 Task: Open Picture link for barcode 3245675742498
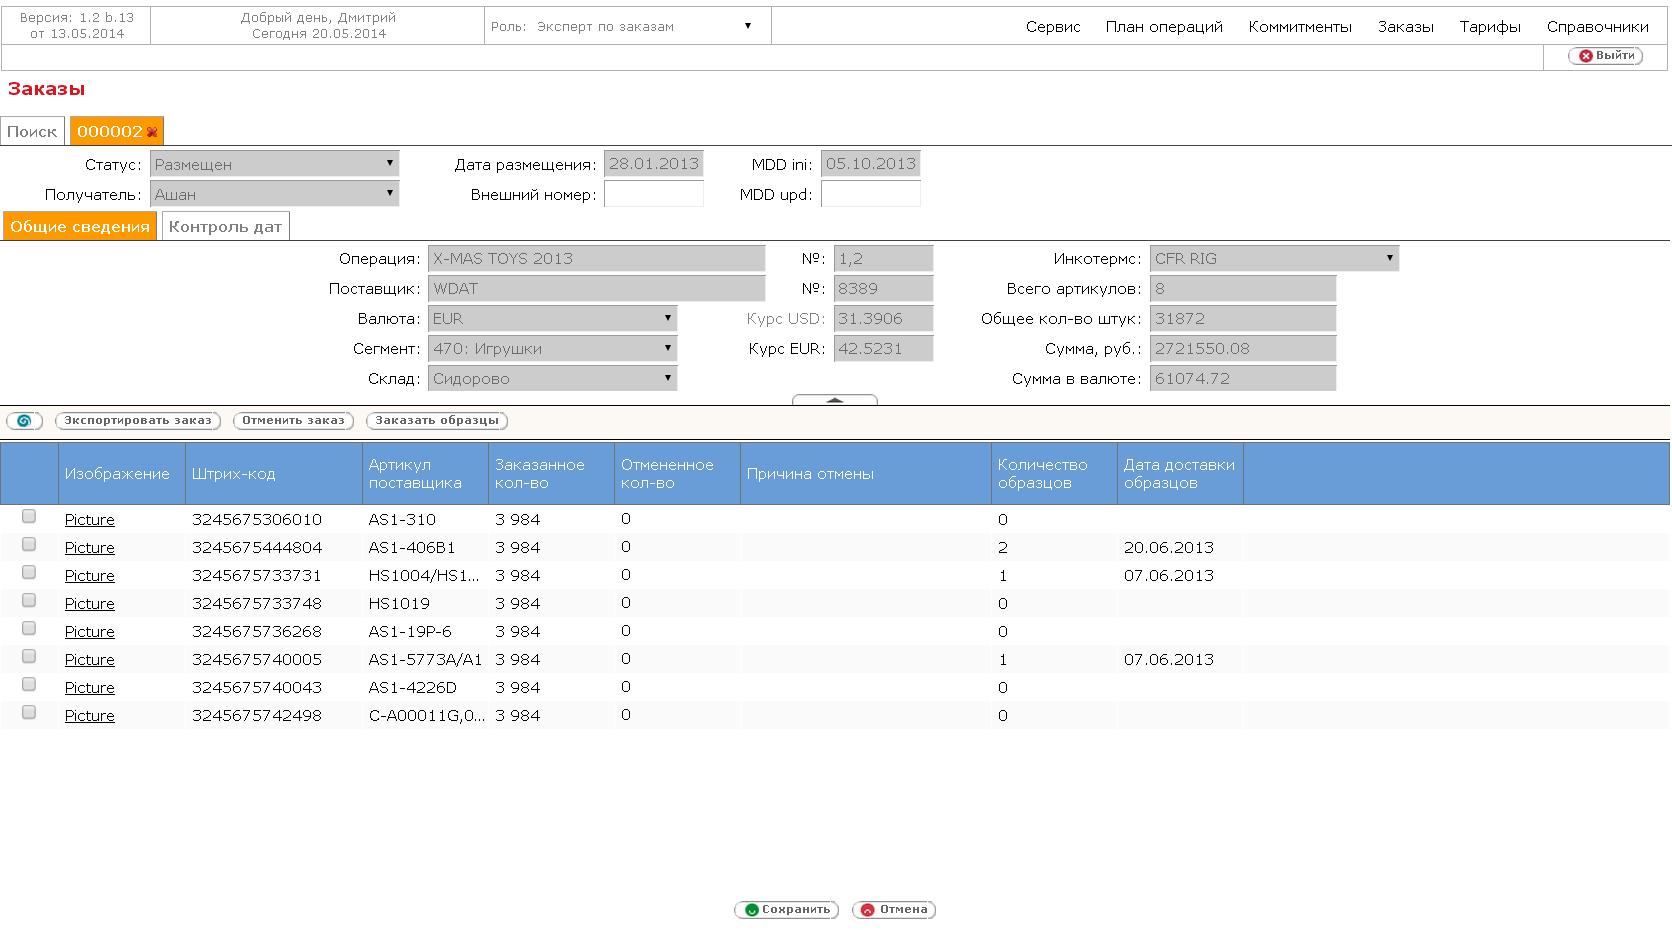[90, 716]
